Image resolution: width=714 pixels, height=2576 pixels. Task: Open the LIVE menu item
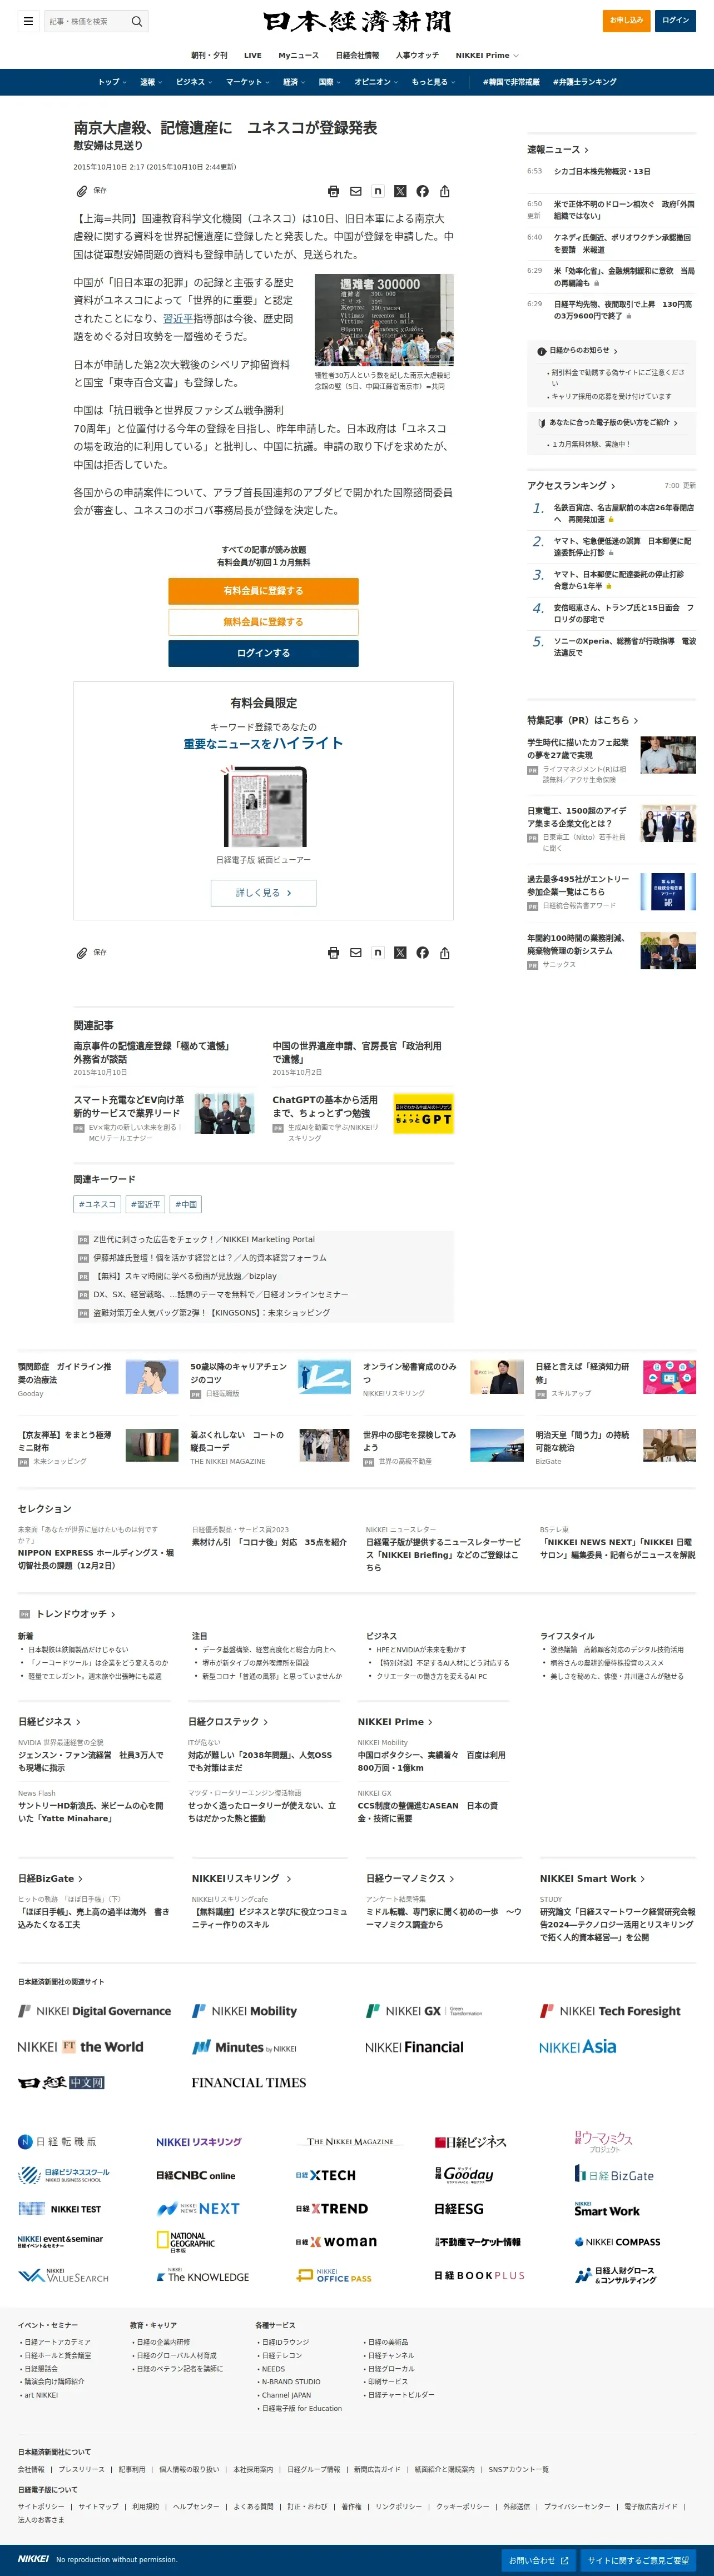point(253,56)
